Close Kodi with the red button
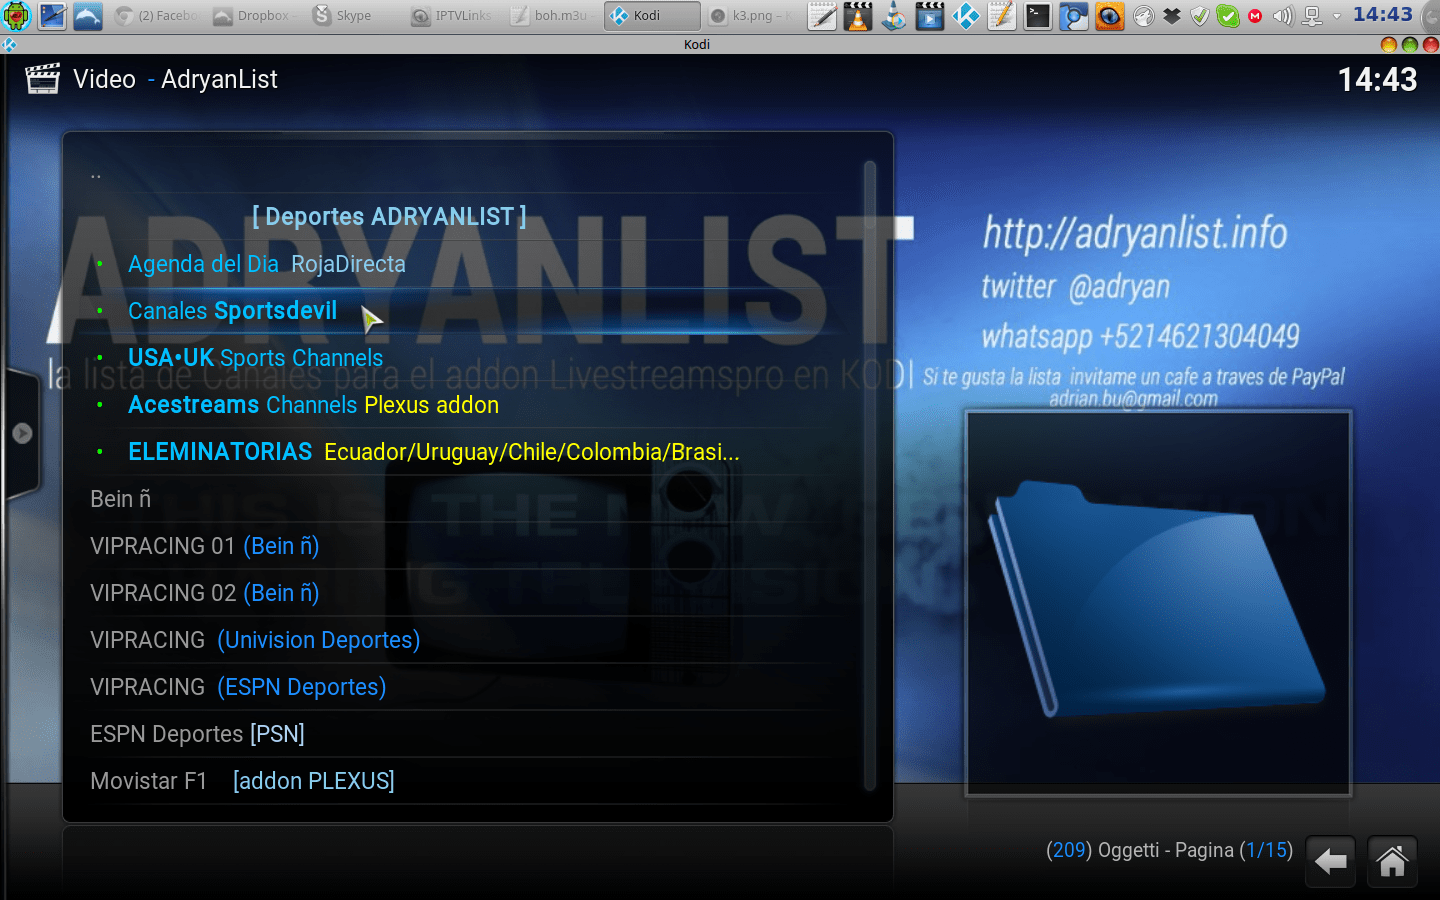The height and width of the screenshot is (900, 1440). 1431,44
